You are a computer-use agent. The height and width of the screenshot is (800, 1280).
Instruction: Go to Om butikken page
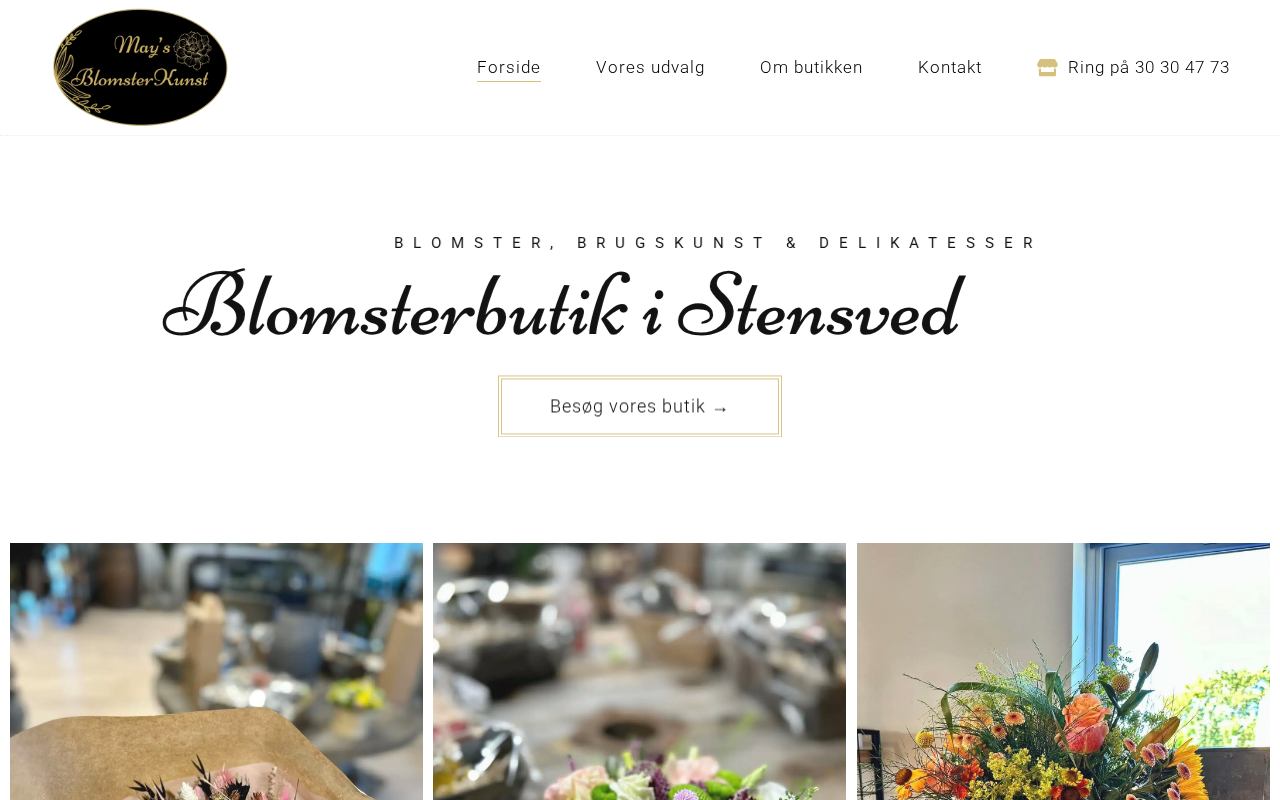(811, 67)
